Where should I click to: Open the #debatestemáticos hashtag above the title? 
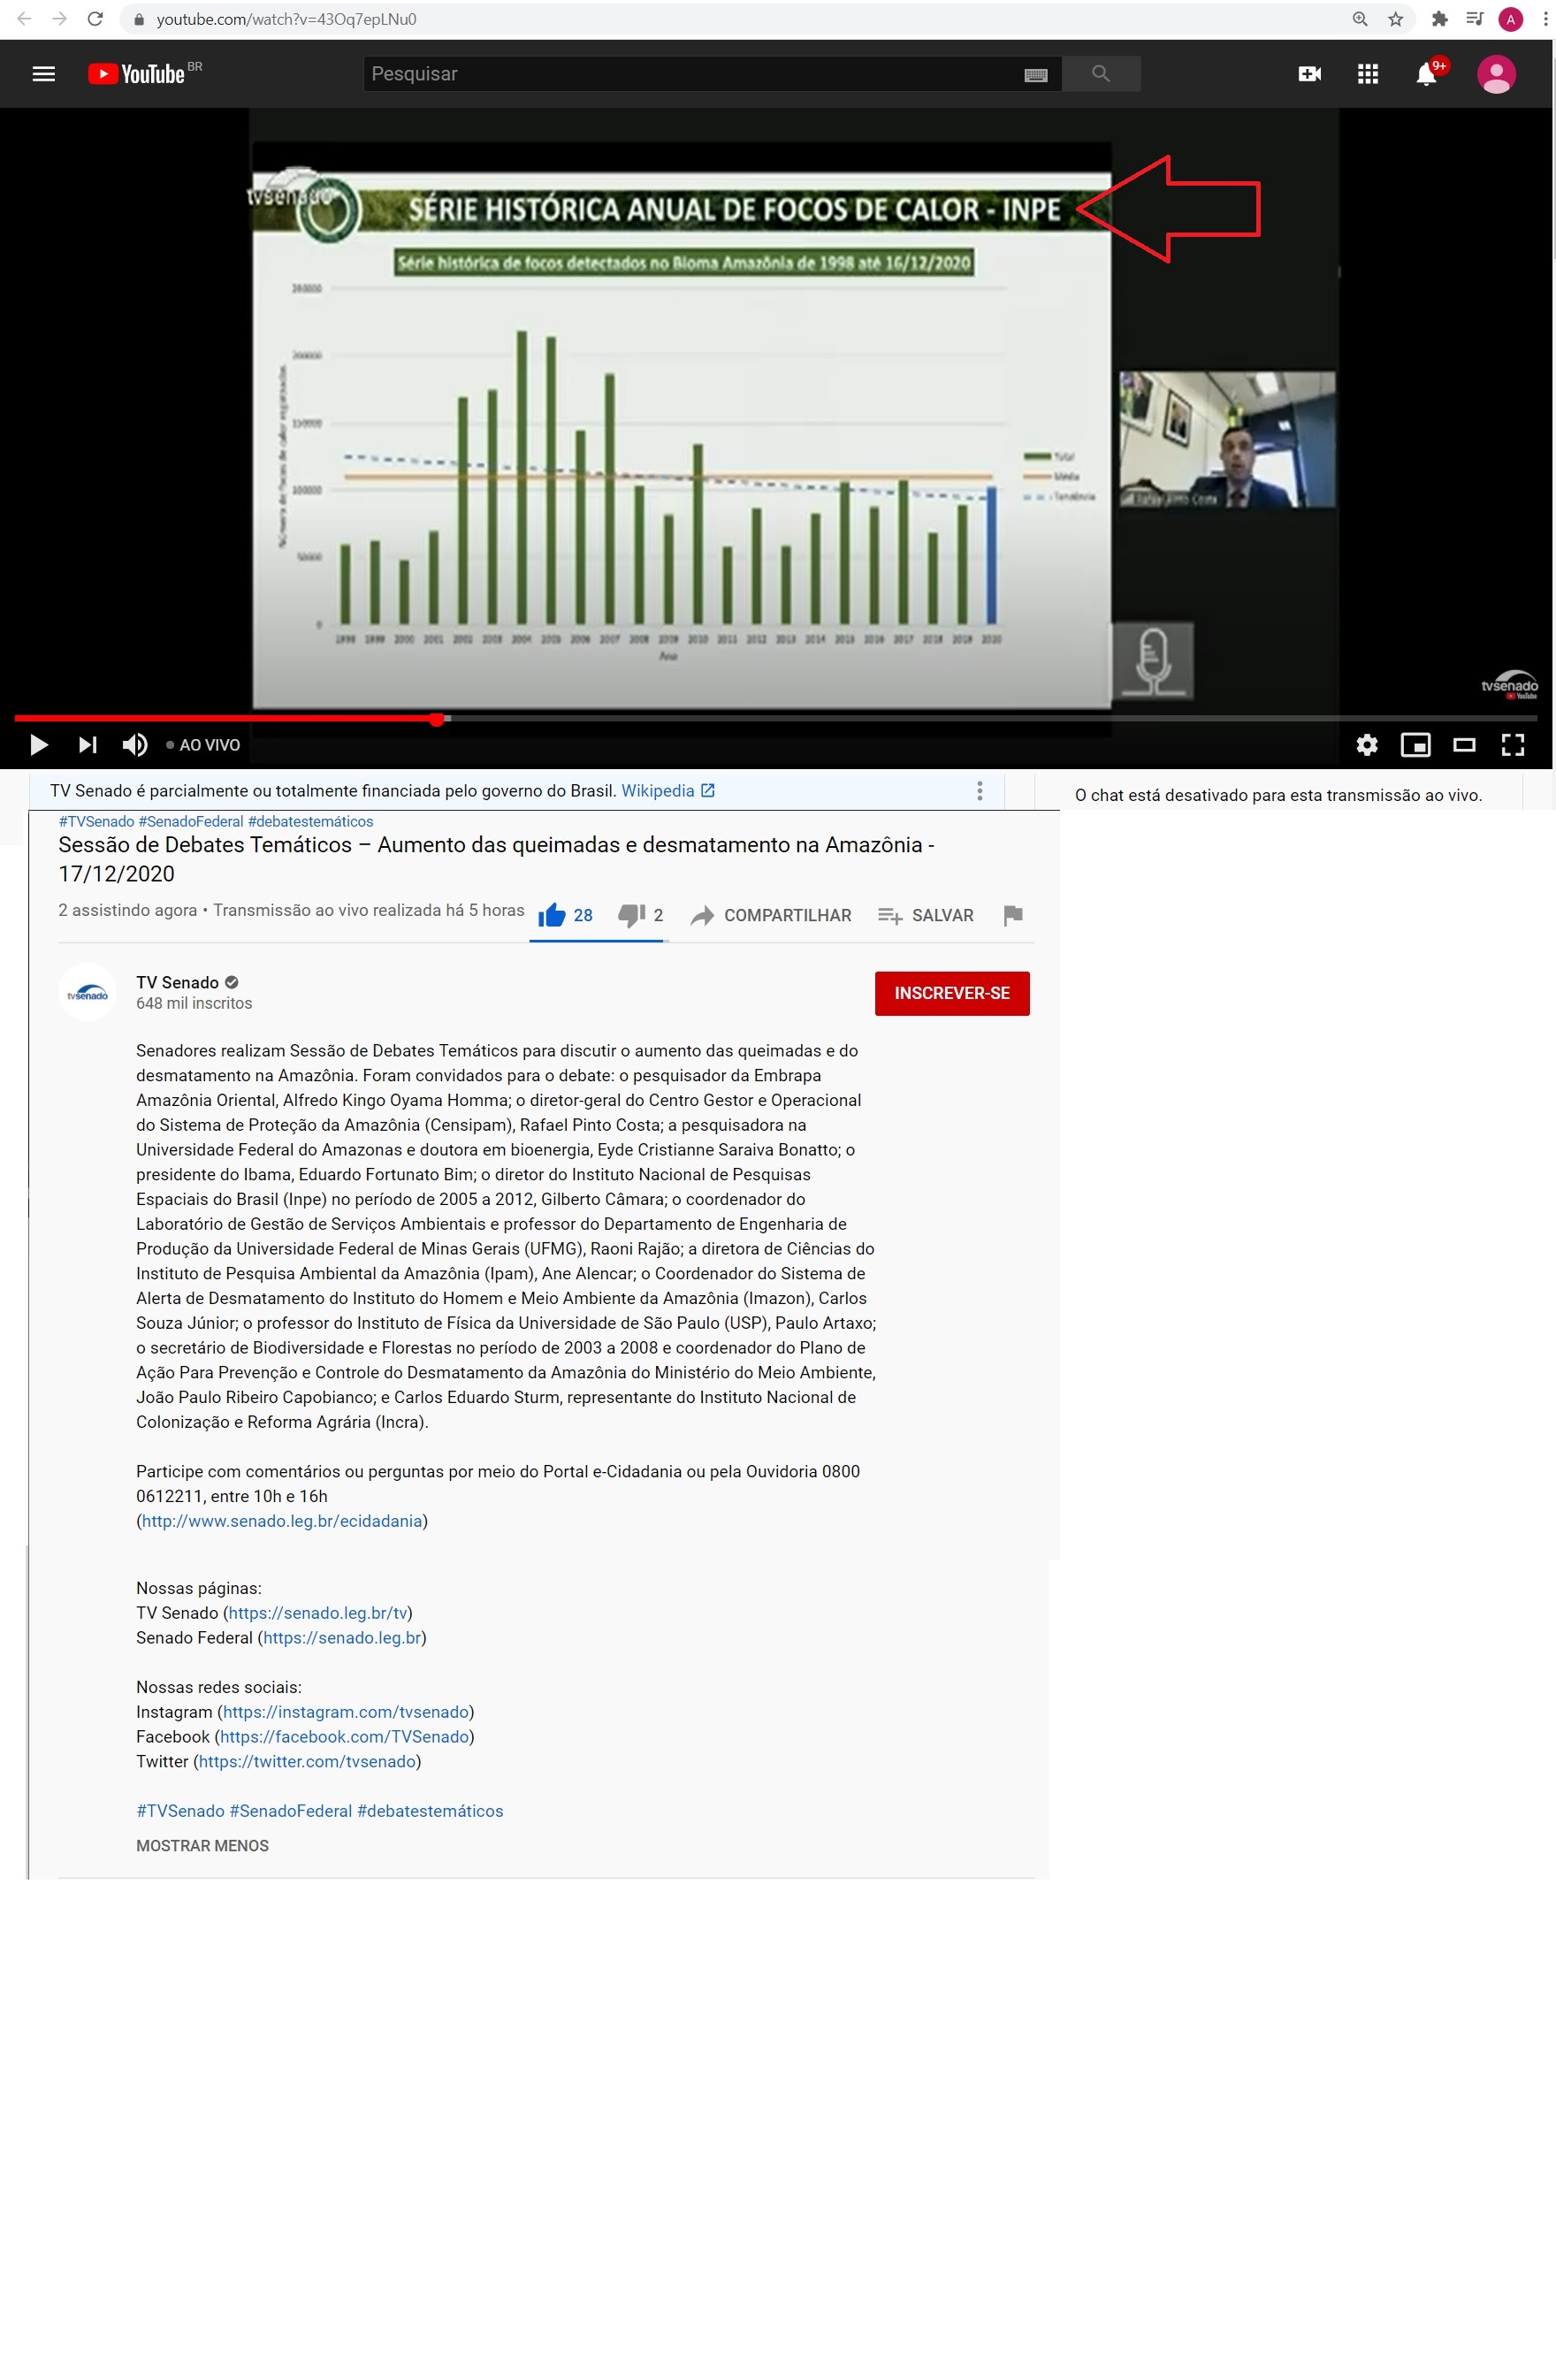click(310, 822)
